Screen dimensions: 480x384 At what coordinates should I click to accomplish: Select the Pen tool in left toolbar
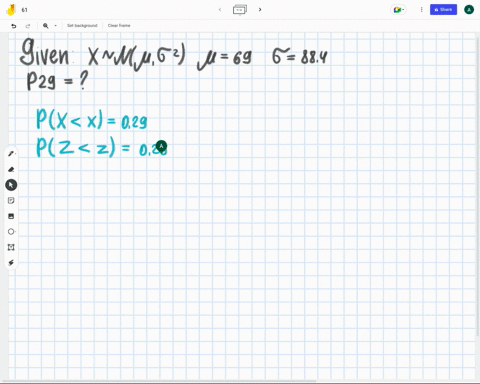pyautogui.click(x=11, y=154)
